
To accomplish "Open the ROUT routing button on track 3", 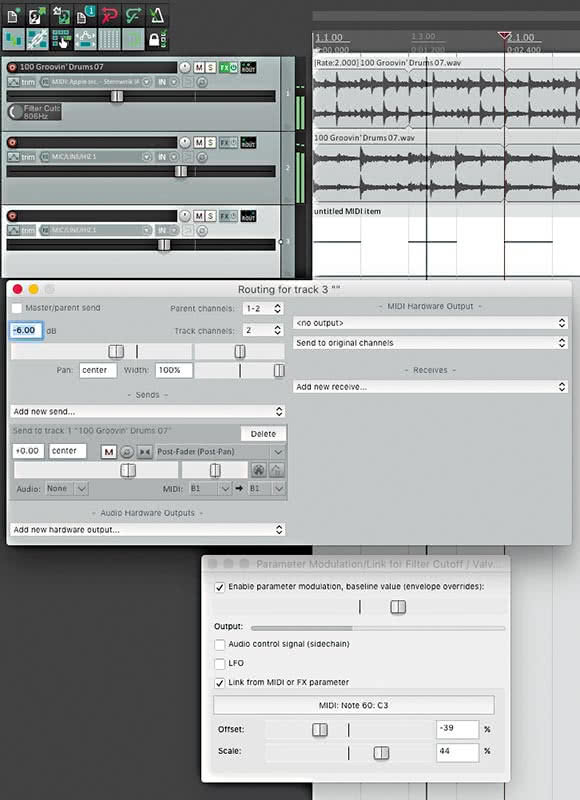I will point(248,216).
